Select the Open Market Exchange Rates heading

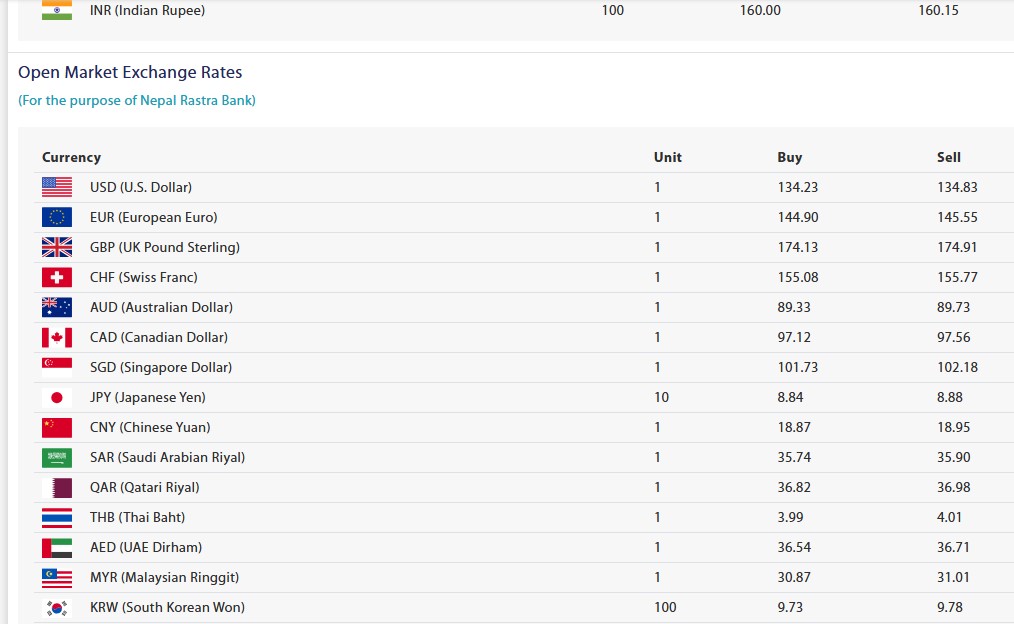tap(130, 72)
